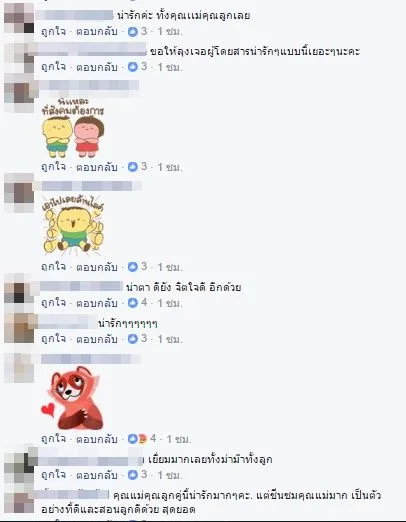Click the red panda heart sticker

pyautogui.click(x=73, y=398)
